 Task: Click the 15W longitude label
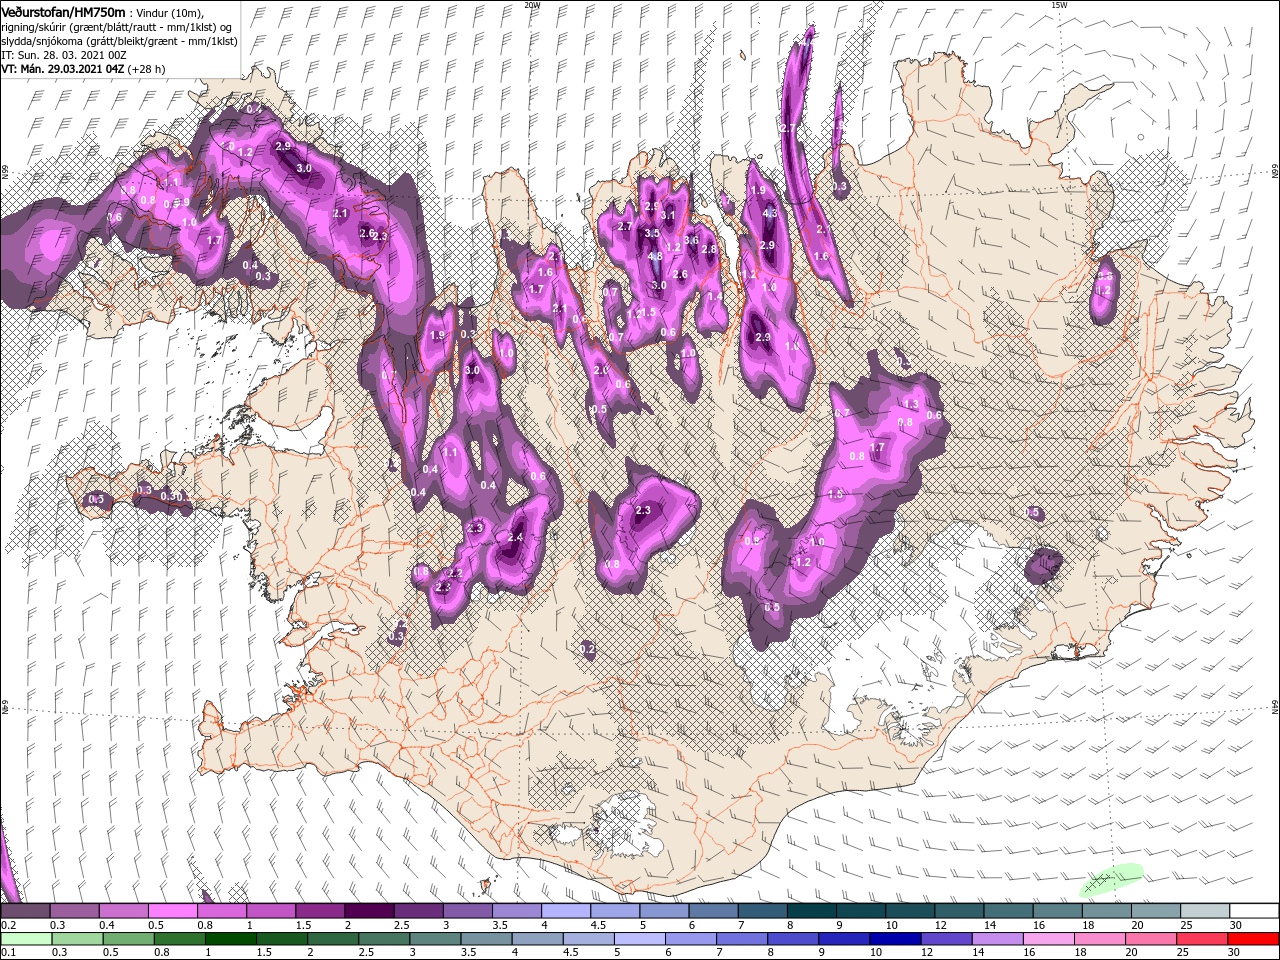pos(1059,5)
